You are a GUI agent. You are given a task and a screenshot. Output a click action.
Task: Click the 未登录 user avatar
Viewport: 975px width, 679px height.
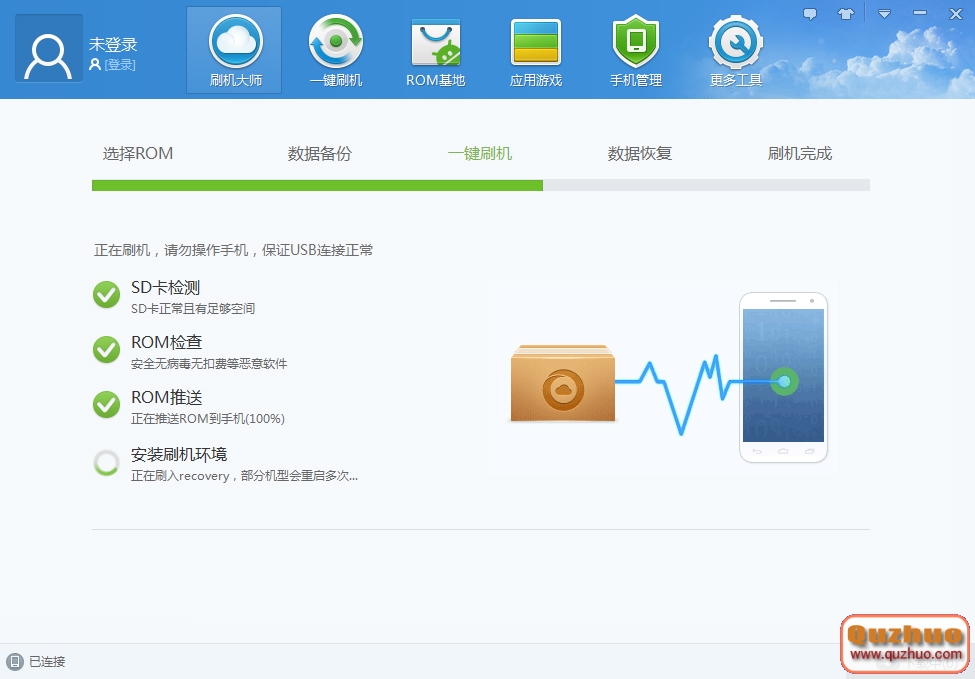(47, 49)
